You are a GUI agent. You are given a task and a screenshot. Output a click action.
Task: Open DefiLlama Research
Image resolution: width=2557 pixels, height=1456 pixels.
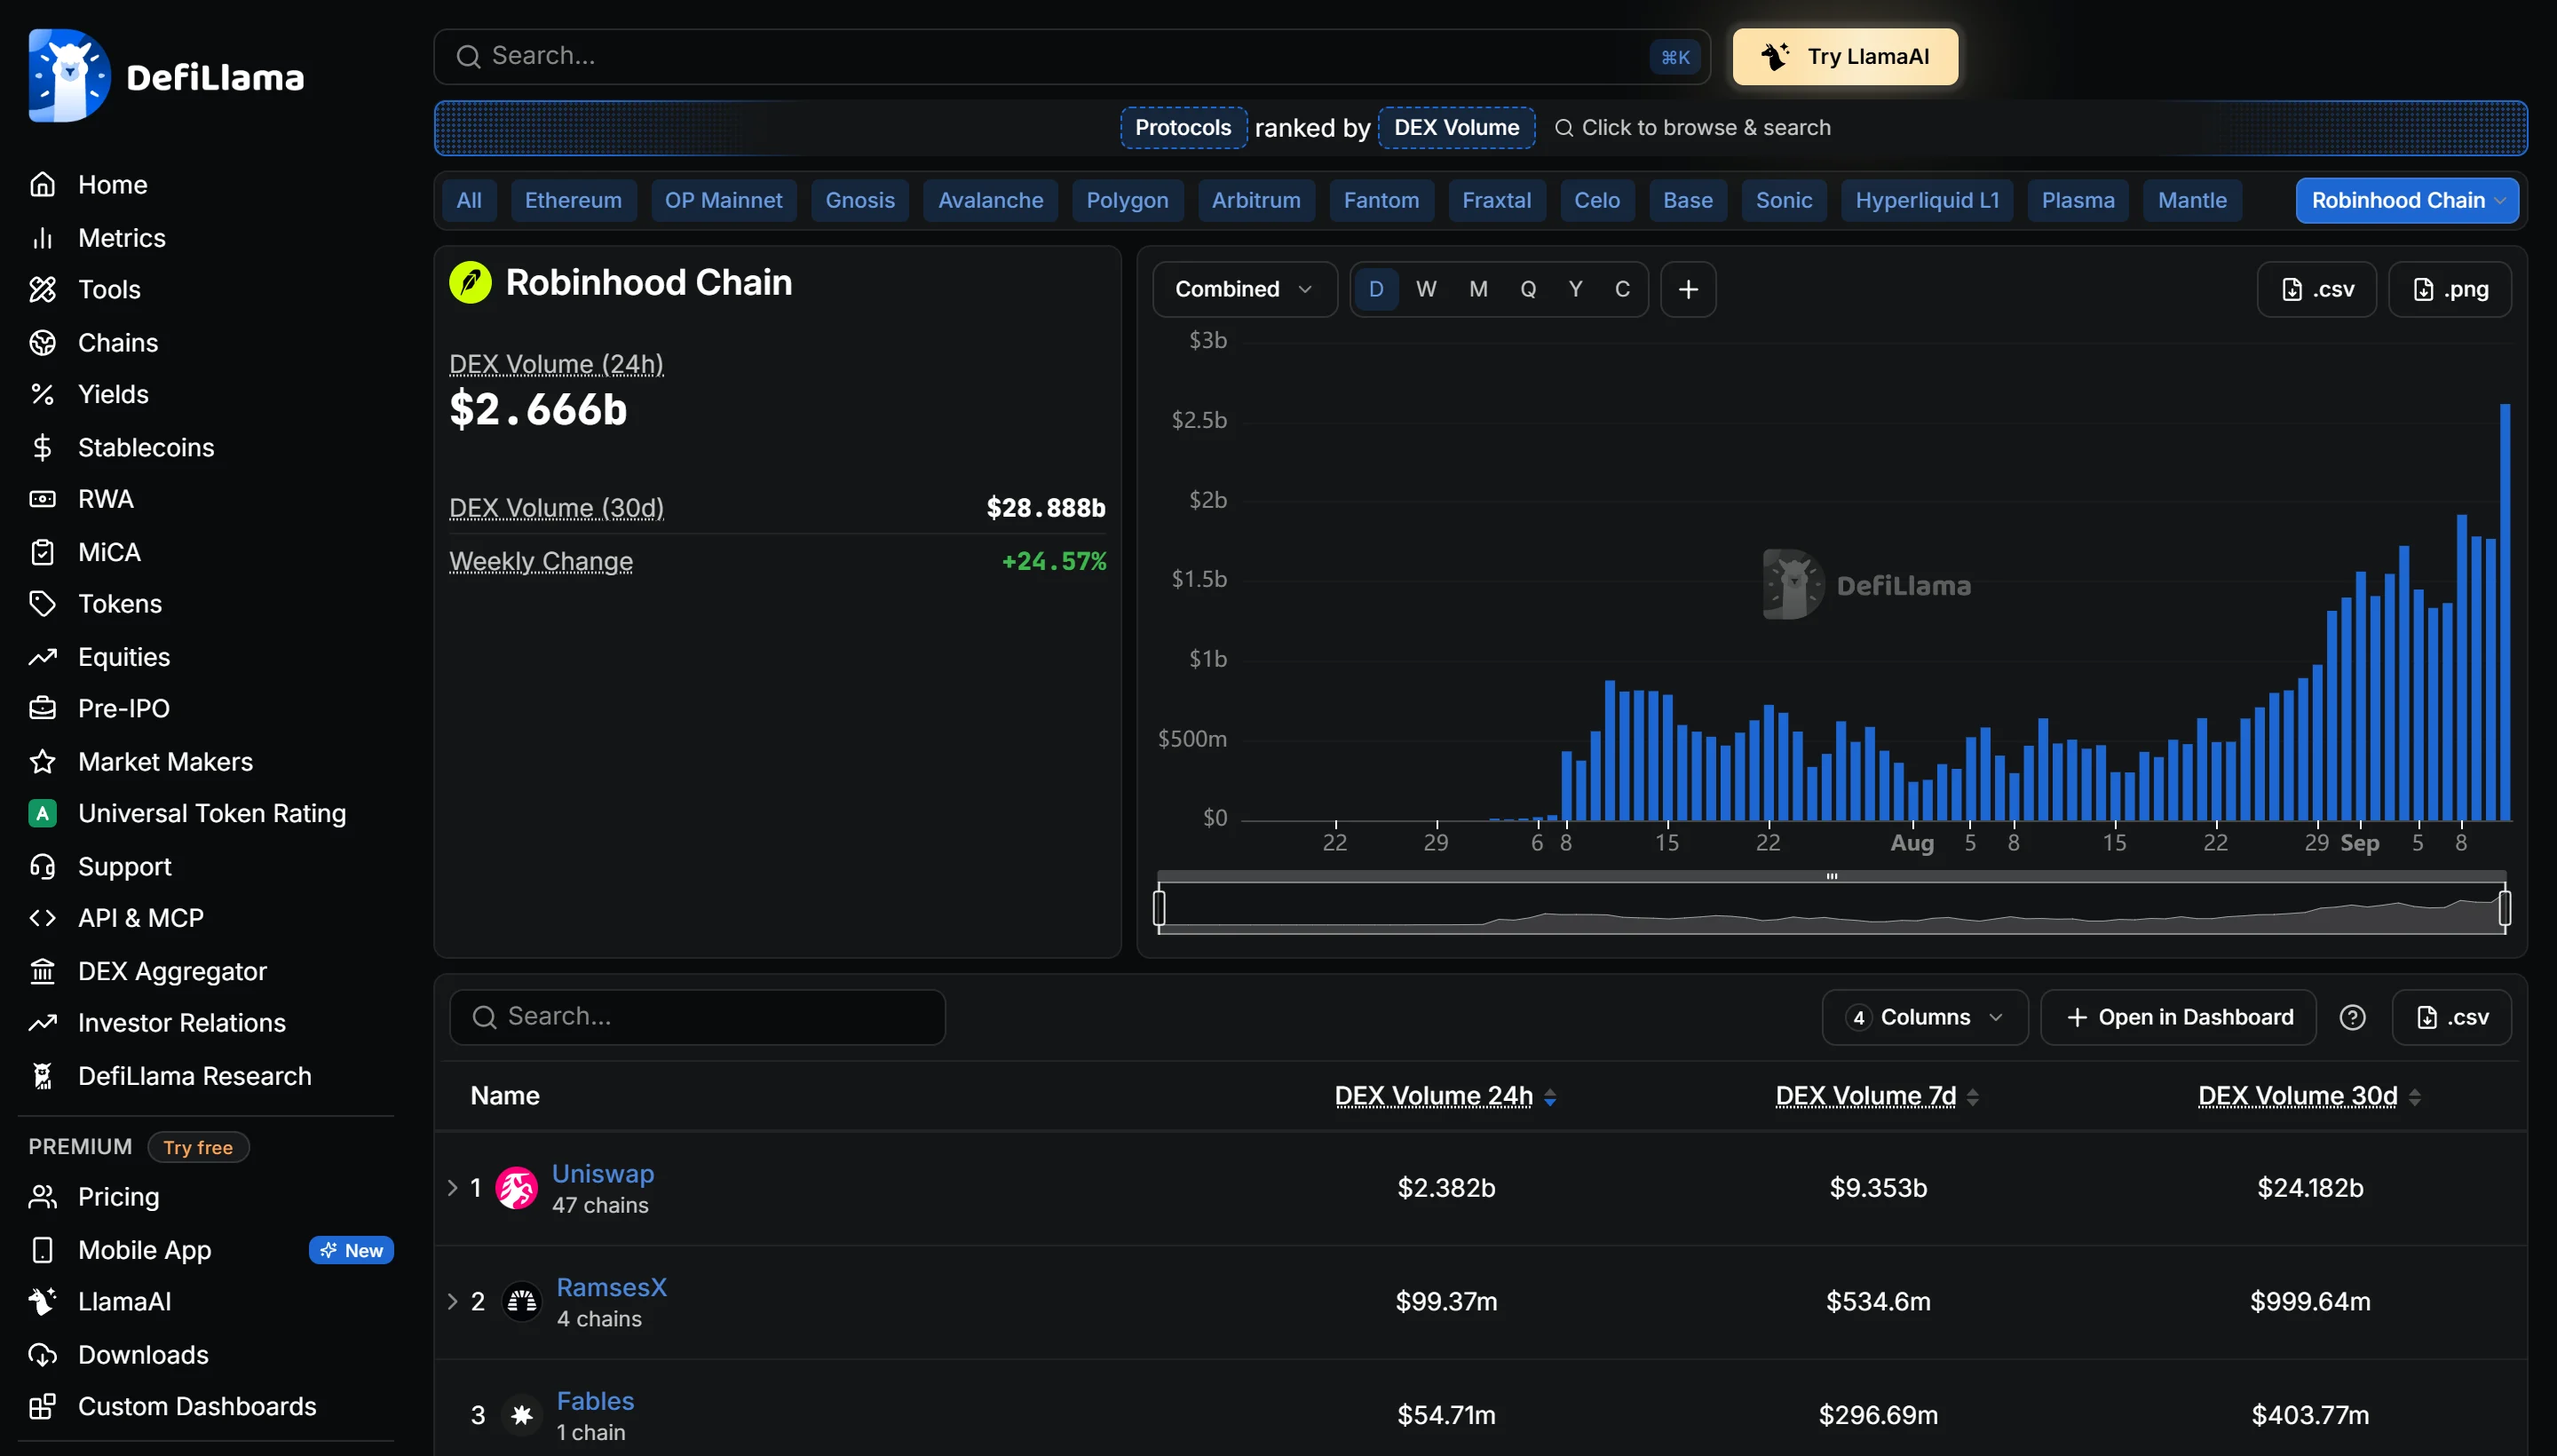tap(195, 1076)
